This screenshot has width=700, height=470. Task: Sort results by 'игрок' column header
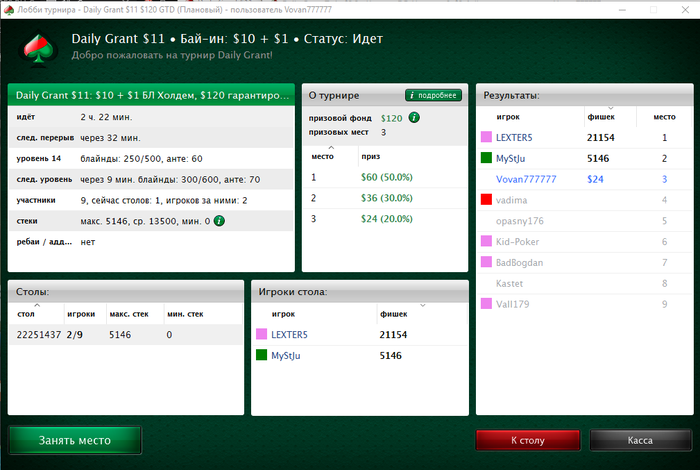click(508, 116)
